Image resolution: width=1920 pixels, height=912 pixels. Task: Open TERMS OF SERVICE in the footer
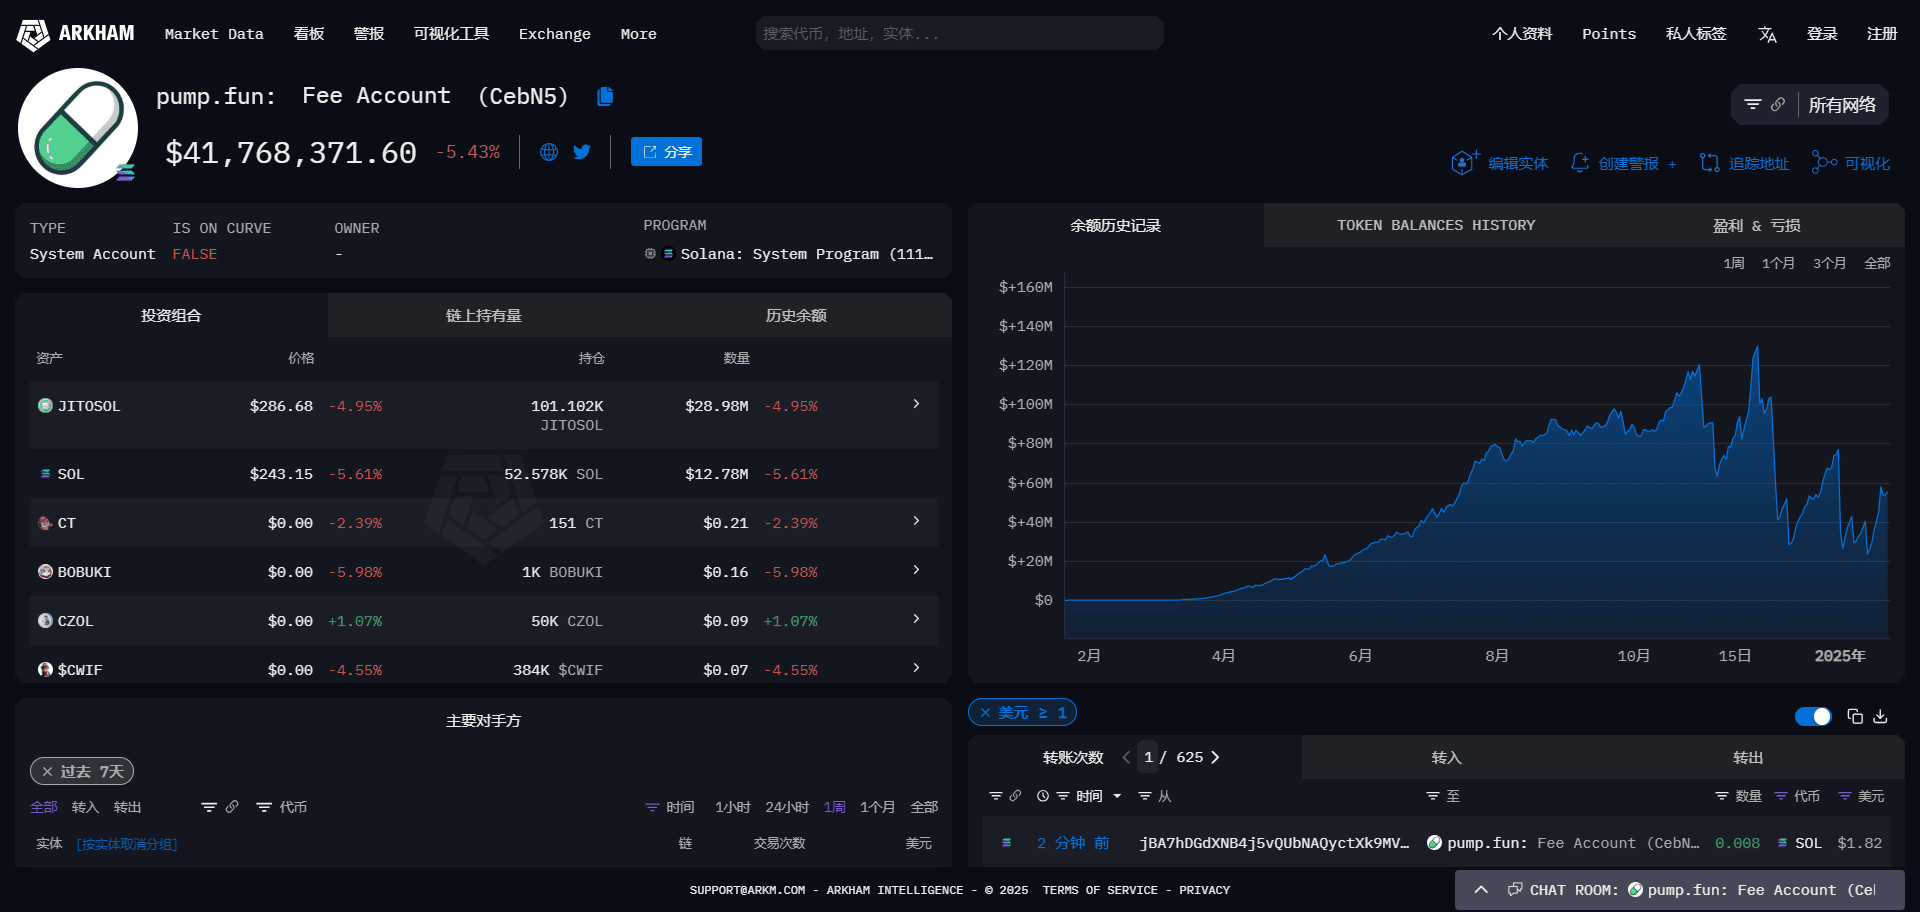pos(1100,890)
